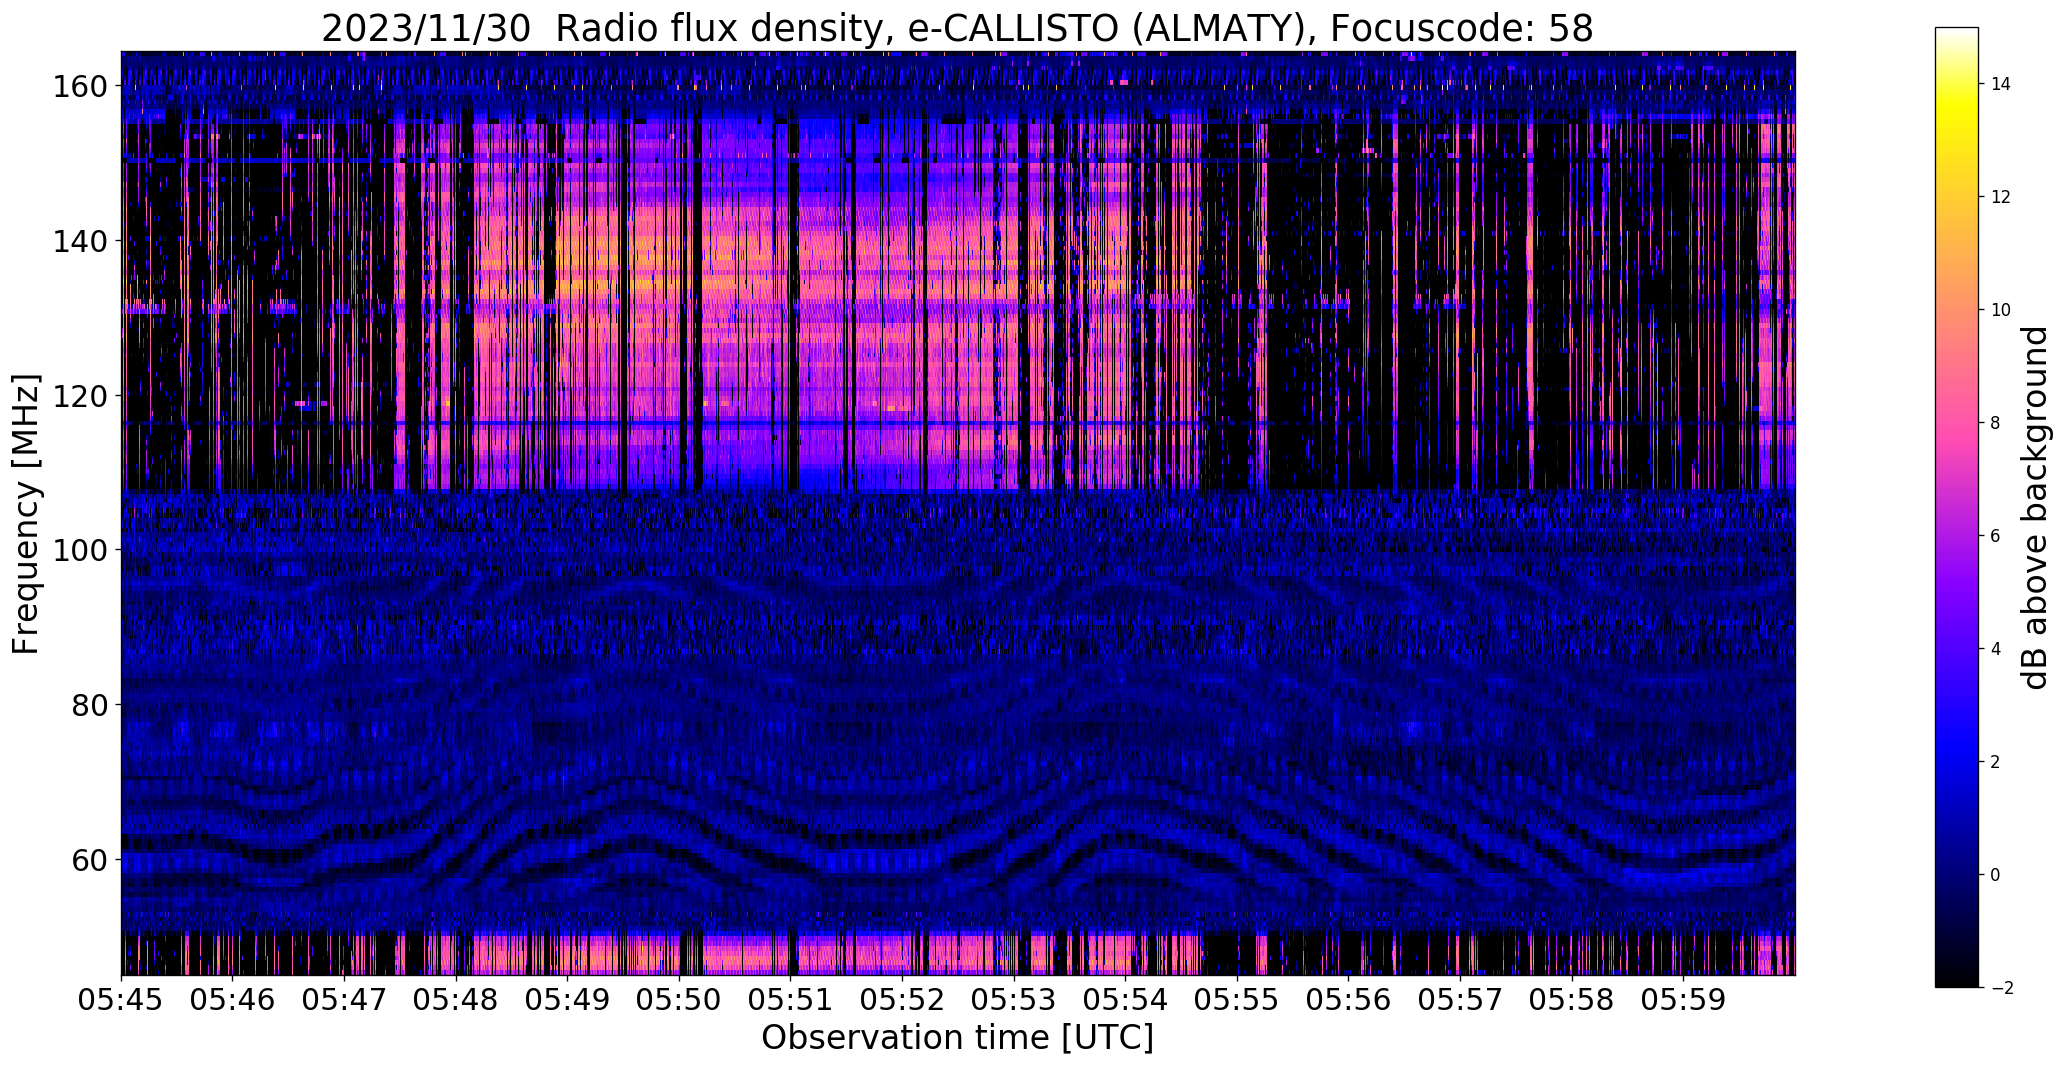Click the 6 colorbar tick label
Screen dimensions: 2066x1067
click(1996, 537)
